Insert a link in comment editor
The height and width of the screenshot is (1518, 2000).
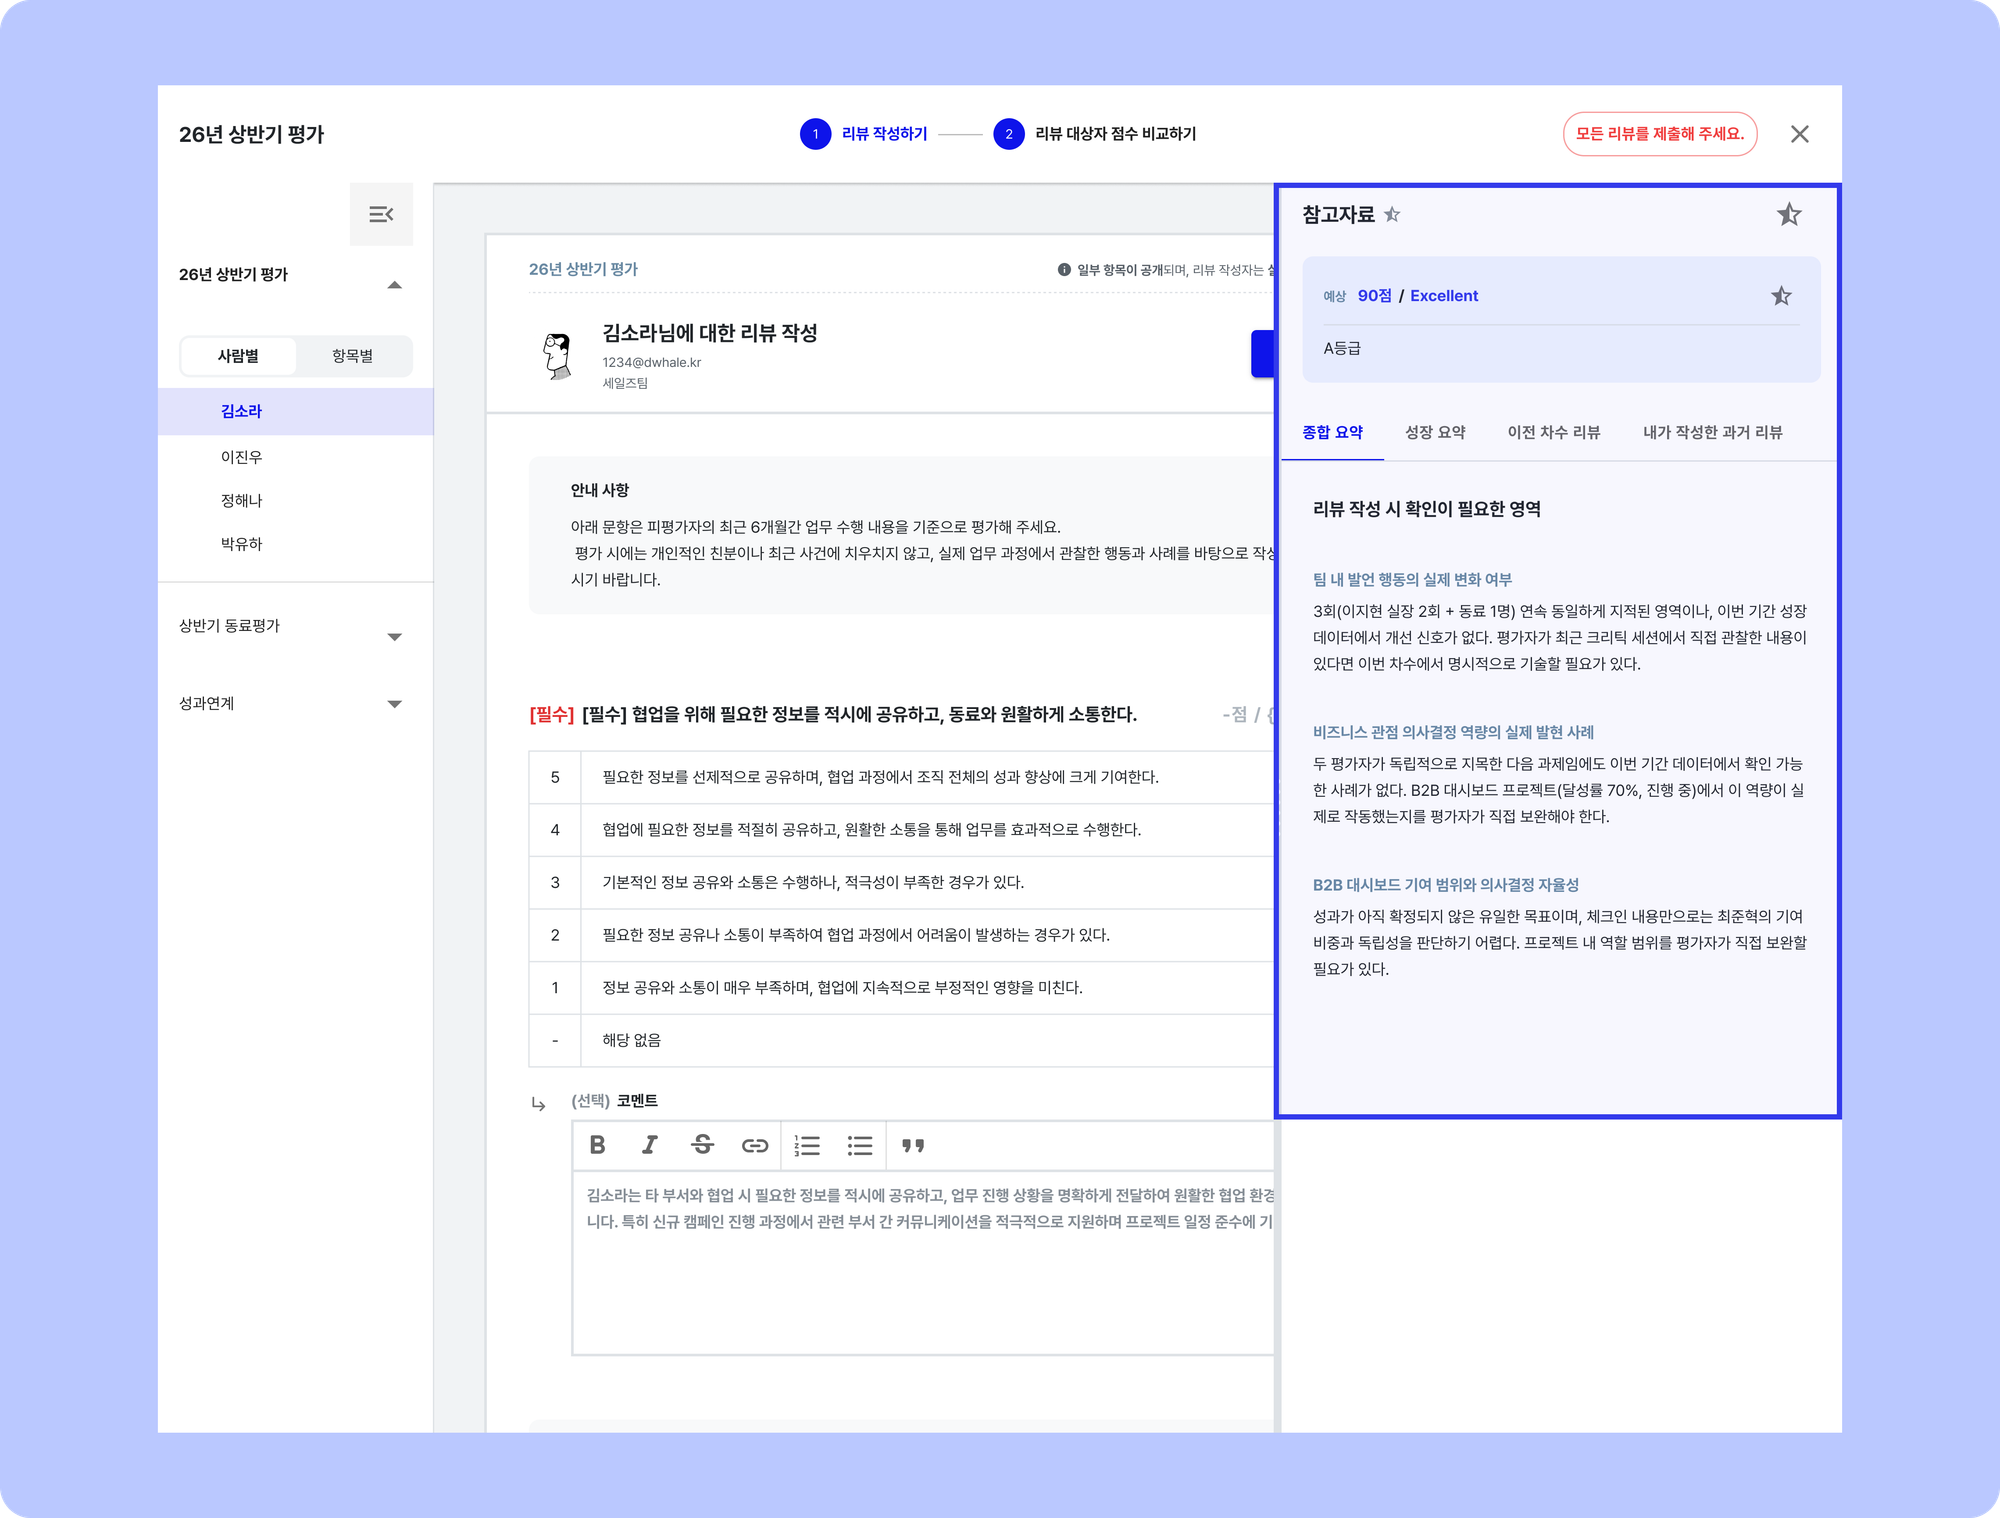pos(755,1145)
